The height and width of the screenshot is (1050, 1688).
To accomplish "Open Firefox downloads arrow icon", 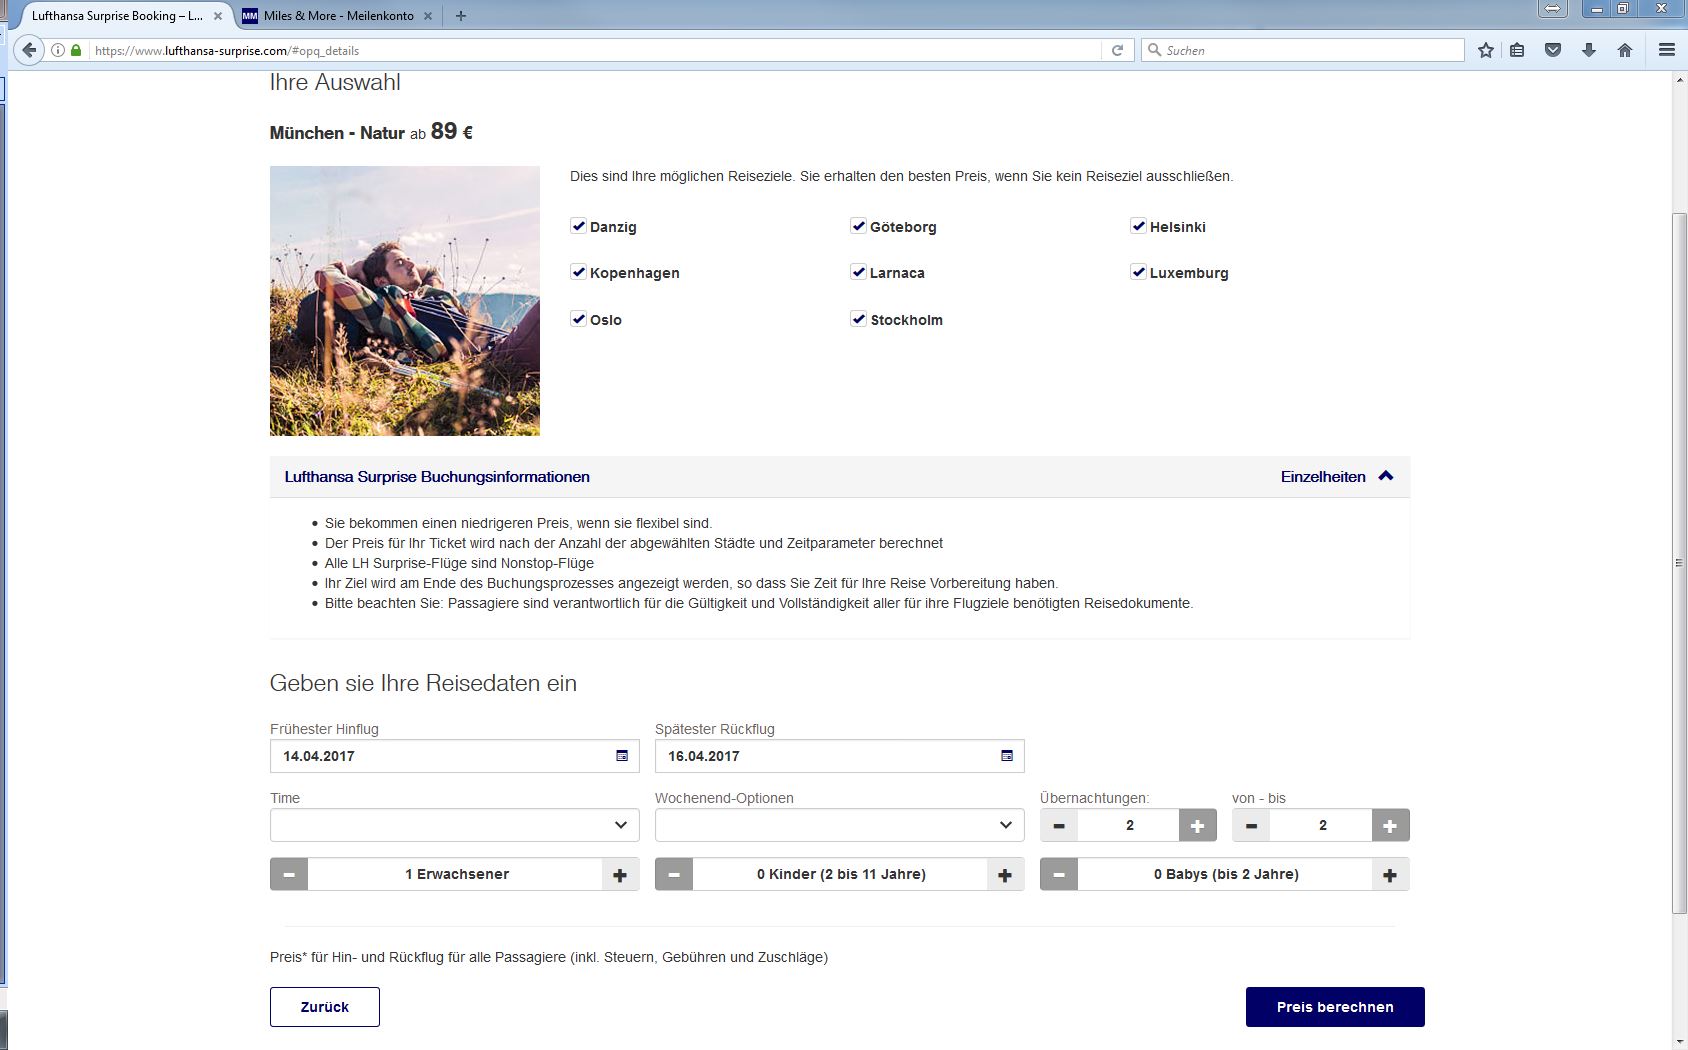I will [1588, 50].
